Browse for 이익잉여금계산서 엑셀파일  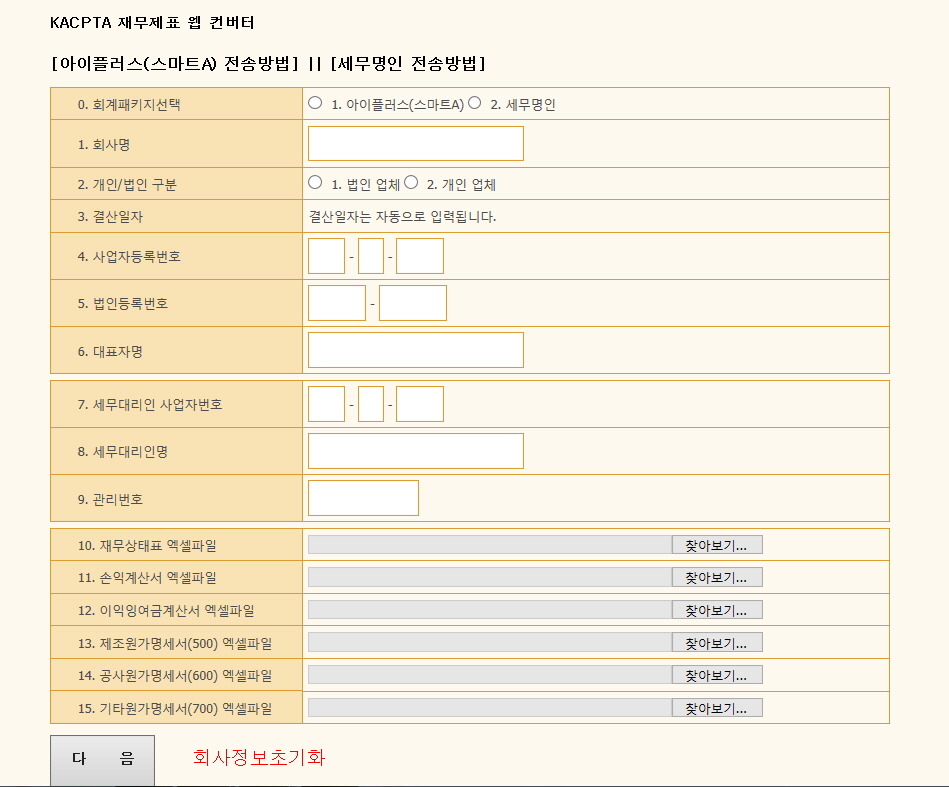[x=717, y=610]
